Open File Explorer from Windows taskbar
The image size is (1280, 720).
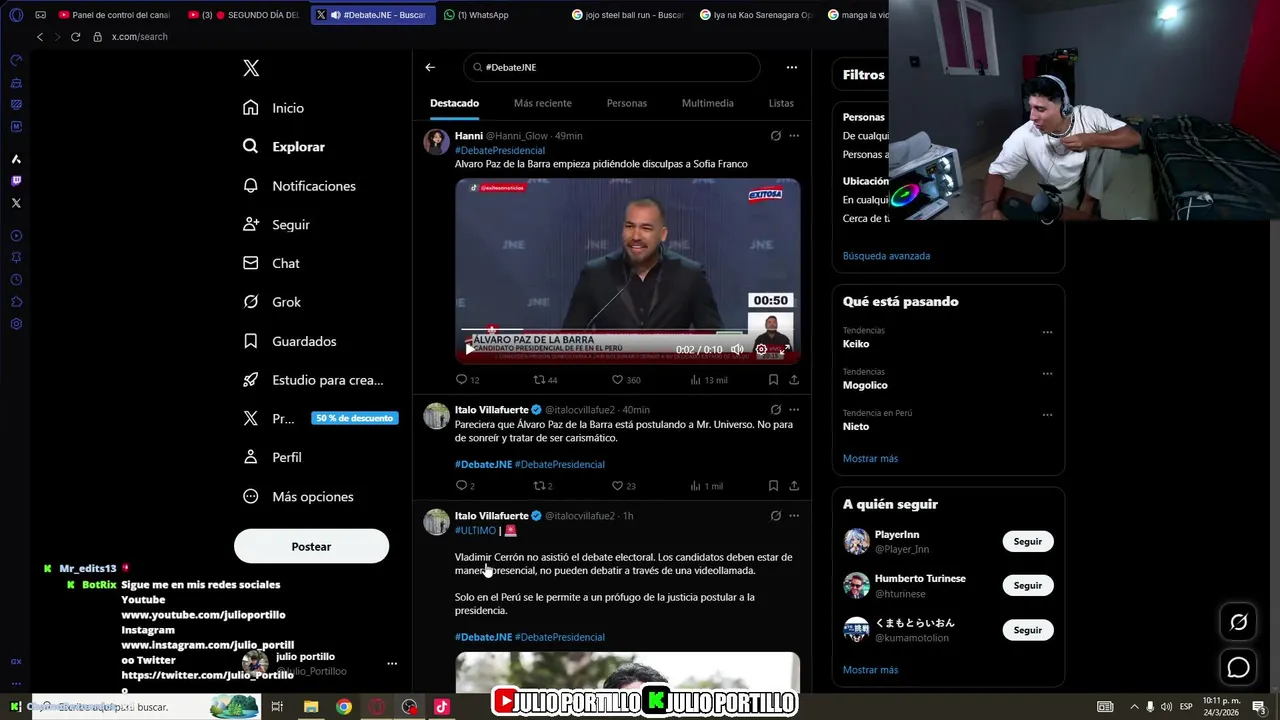(311, 707)
